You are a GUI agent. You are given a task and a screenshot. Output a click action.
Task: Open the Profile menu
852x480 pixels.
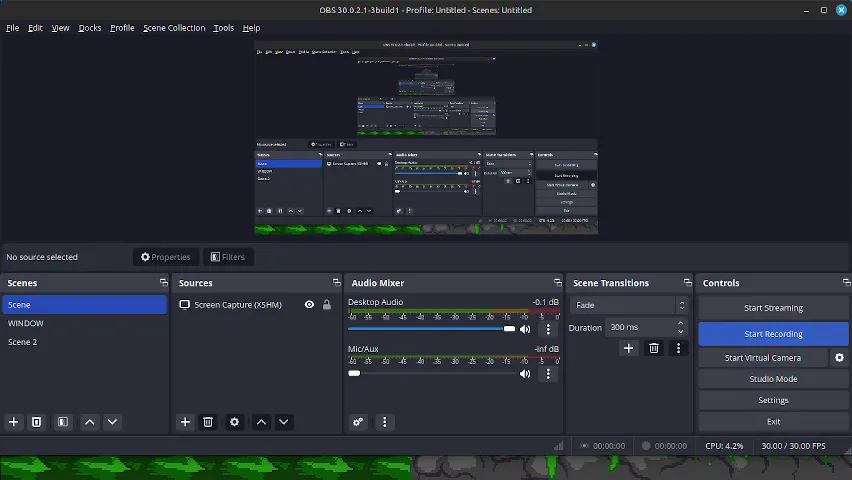122,28
